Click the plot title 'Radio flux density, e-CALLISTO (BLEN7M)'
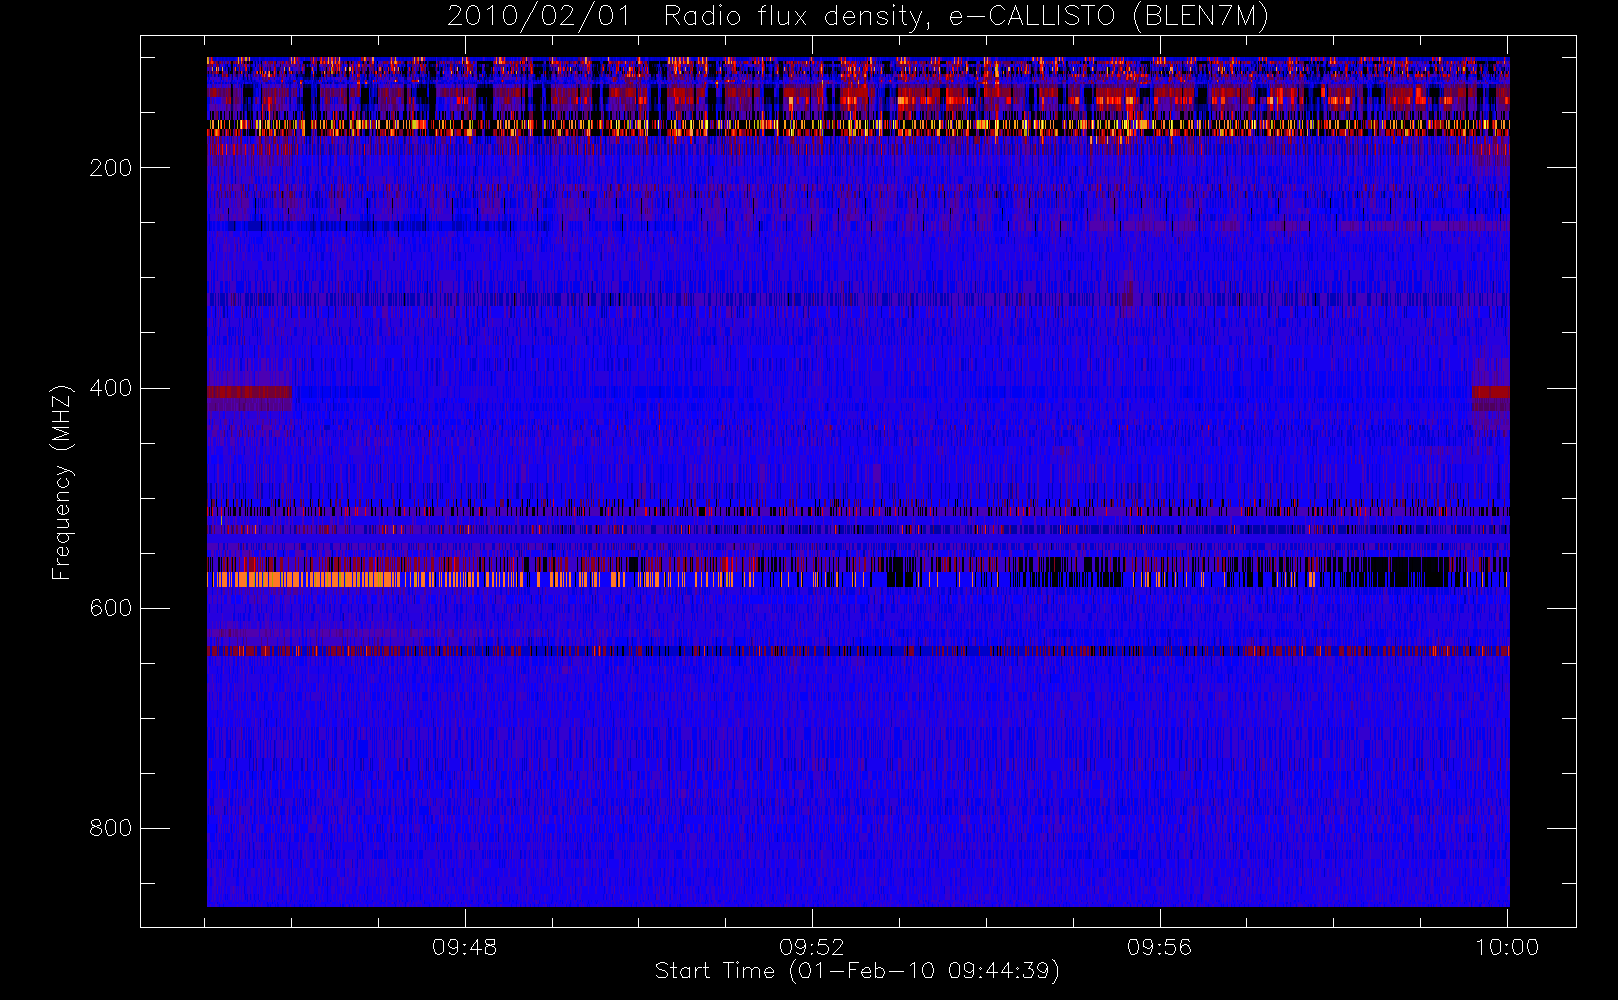This screenshot has width=1618, height=1000. coord(966,17)
